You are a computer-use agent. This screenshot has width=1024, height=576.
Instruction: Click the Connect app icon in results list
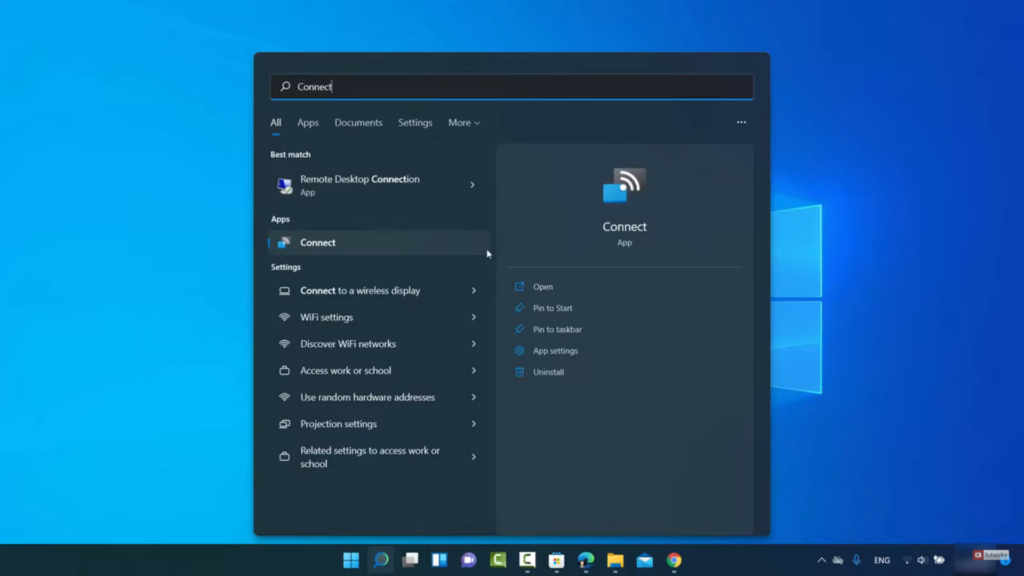[284, 242]
